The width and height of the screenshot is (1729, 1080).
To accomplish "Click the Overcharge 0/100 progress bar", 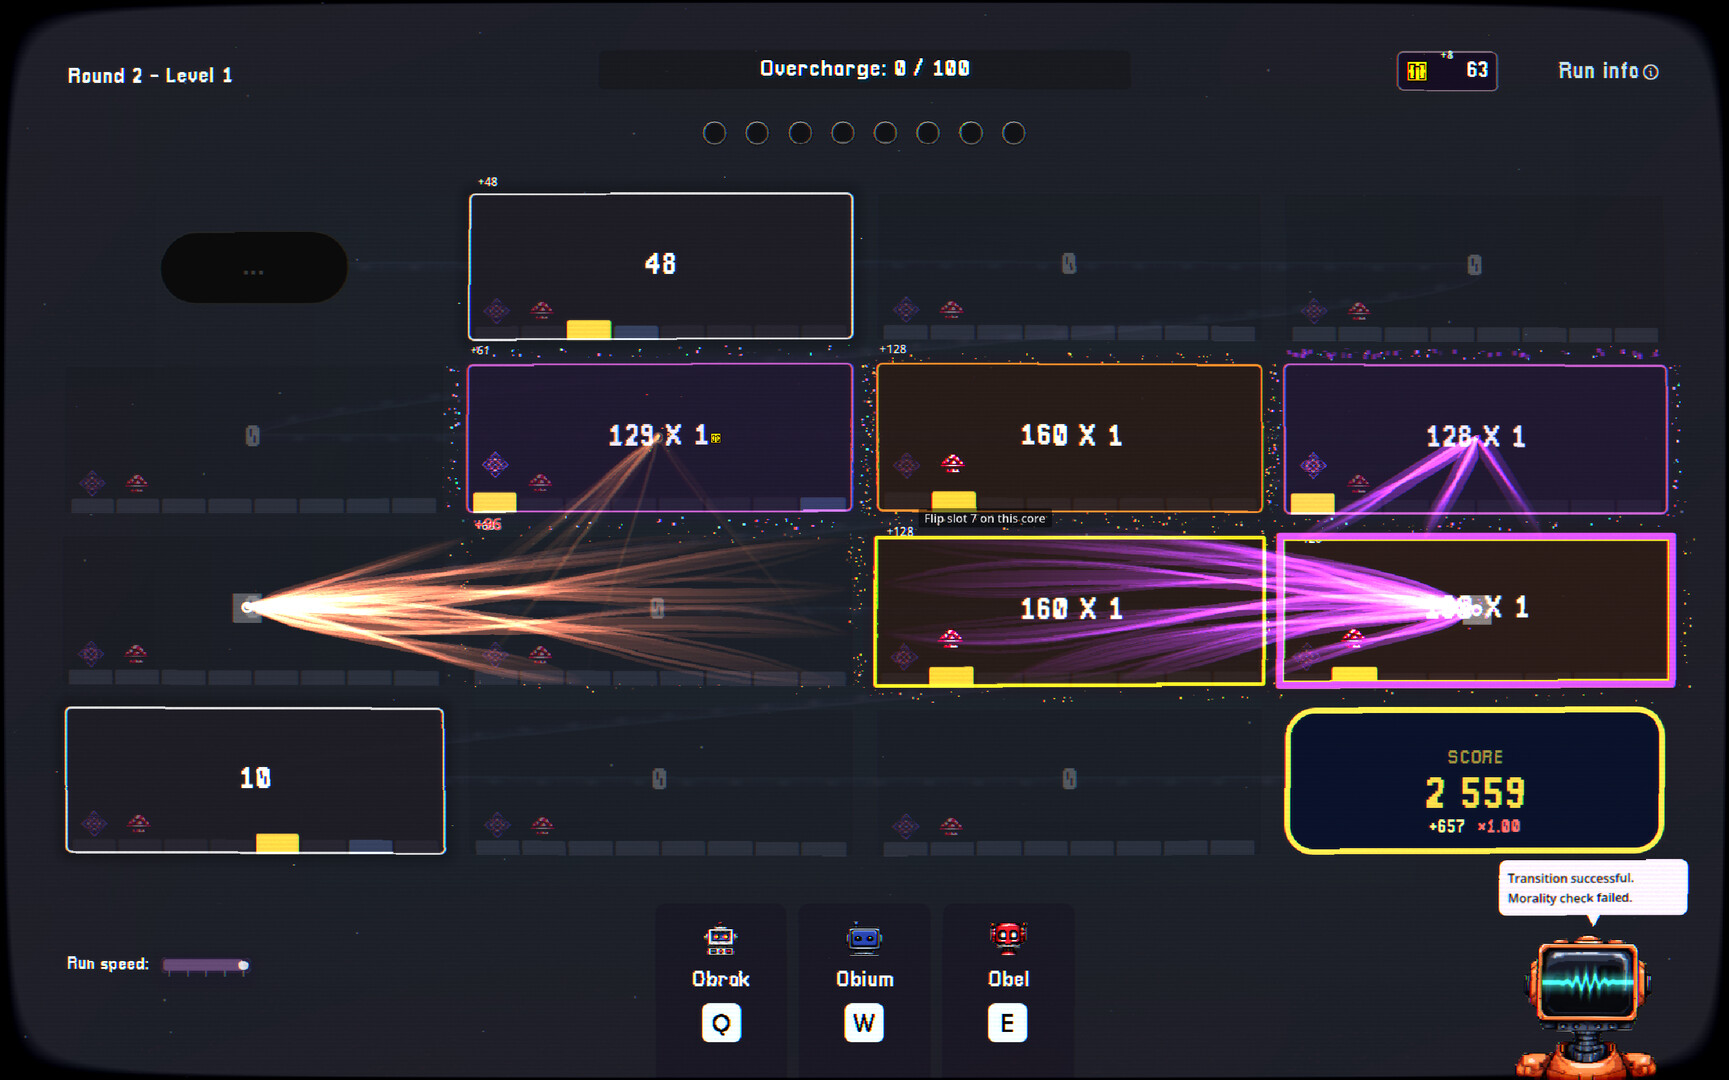I will pos(864,68).
